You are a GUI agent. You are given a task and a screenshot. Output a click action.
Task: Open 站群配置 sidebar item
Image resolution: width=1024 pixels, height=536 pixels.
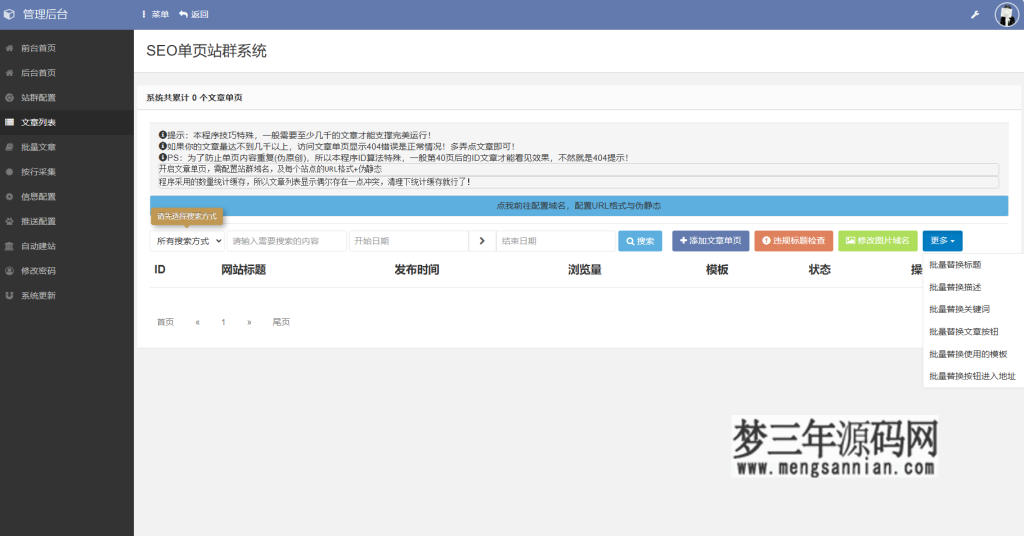coord(67,98)
